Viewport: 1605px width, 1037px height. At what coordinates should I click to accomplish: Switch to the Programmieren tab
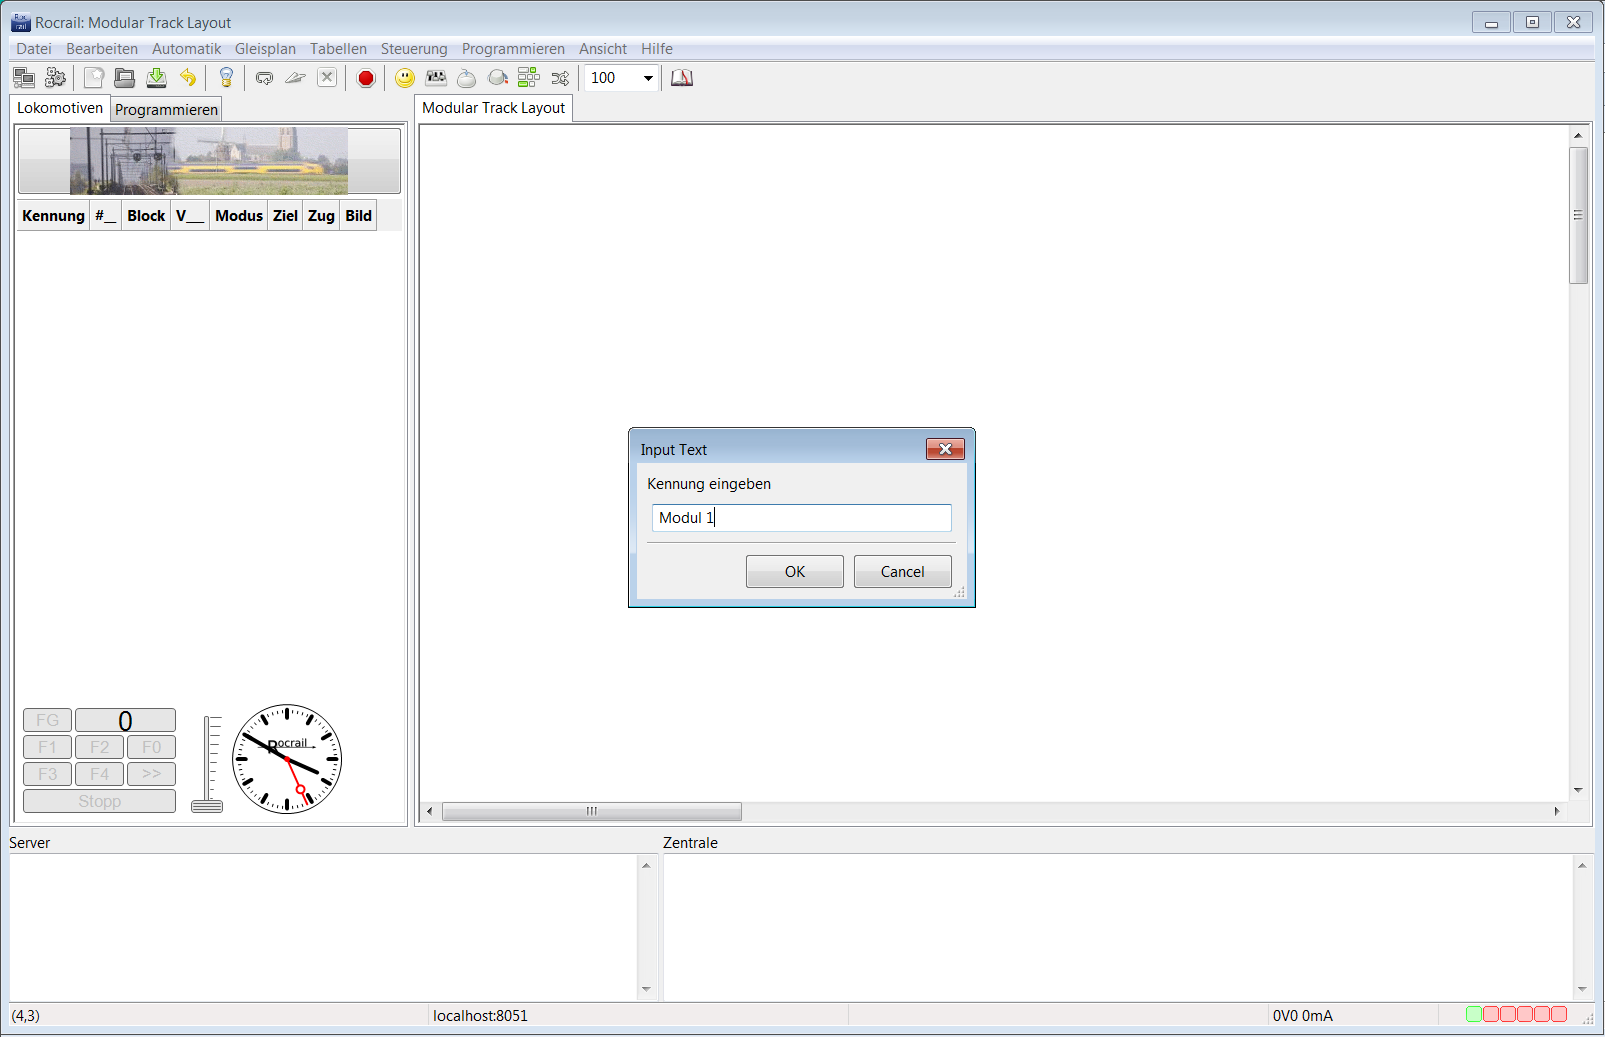166,110
